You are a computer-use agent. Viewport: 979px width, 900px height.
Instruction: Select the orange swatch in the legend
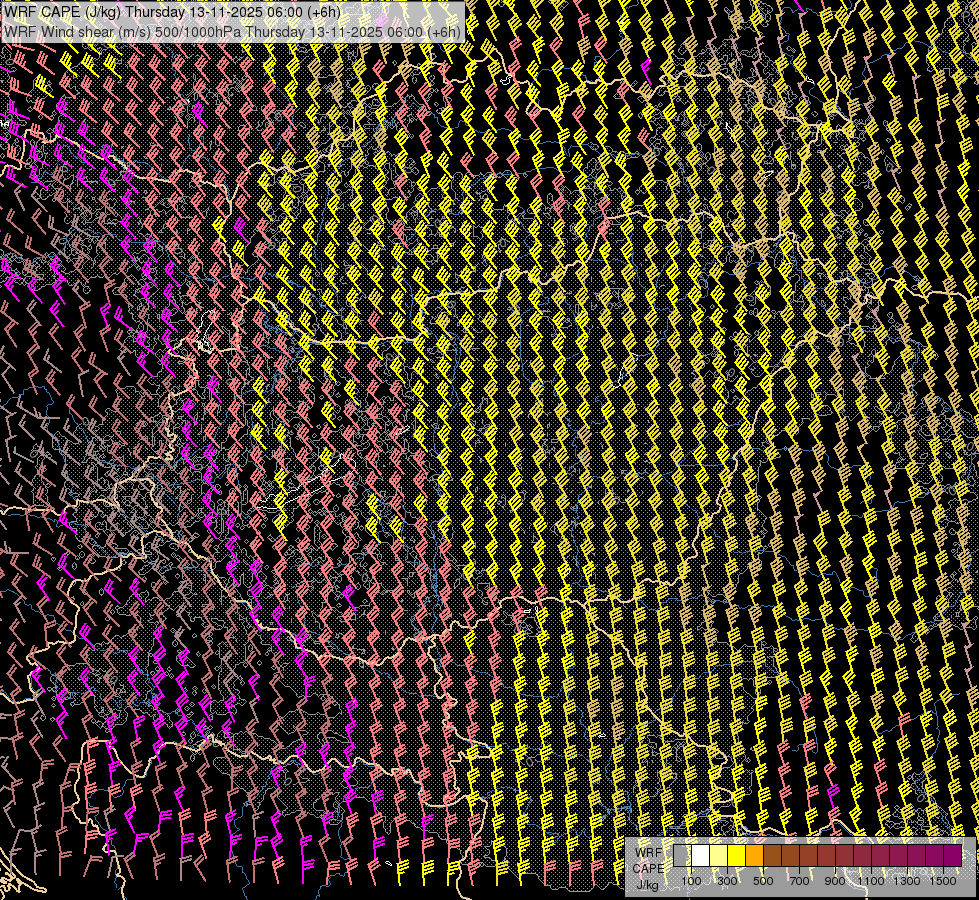[754, 855]
